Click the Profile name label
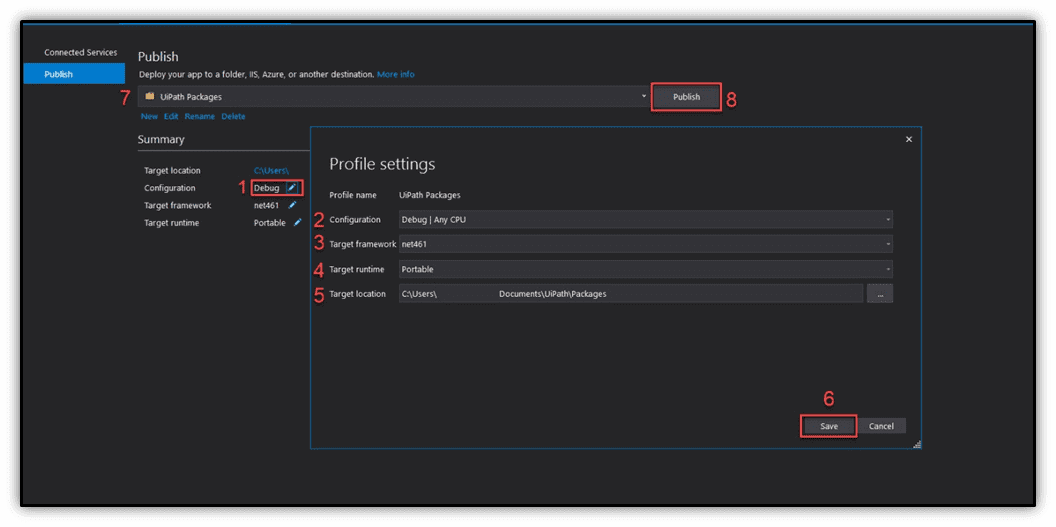This screenshot has height=527, width=1056. pyautogui.click(x=354, y=195)
